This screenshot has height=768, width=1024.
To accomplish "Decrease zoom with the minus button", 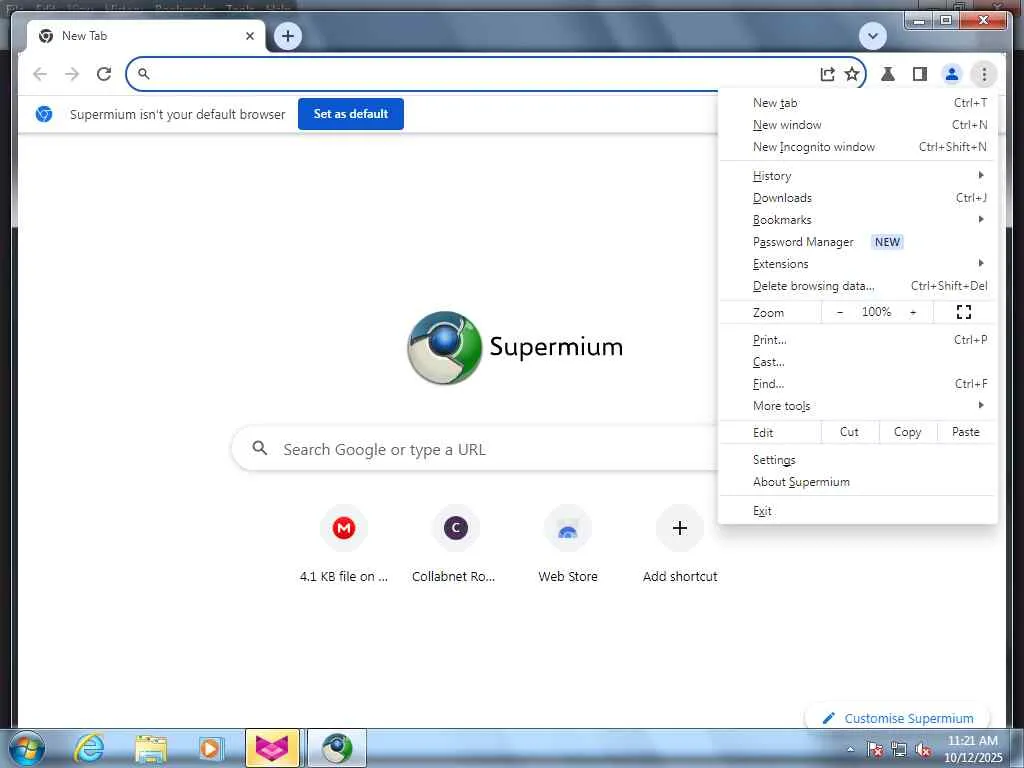I will [x=840, y=312].
